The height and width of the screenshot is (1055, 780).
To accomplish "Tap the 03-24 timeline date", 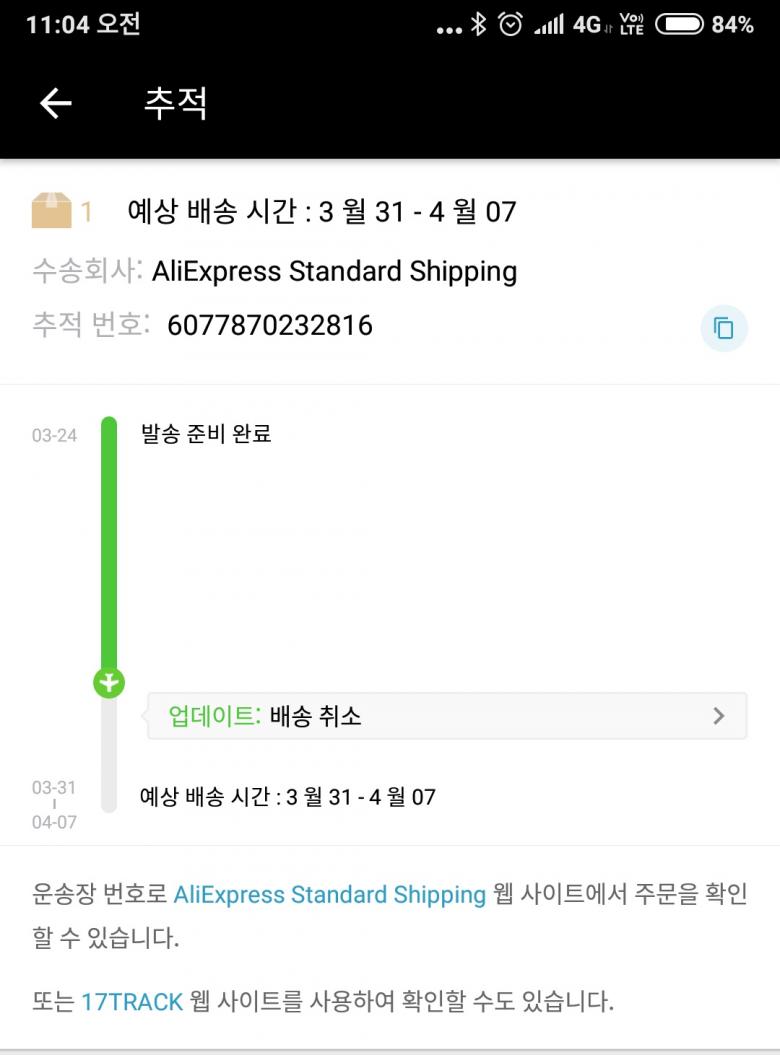I will click(54, 435).
